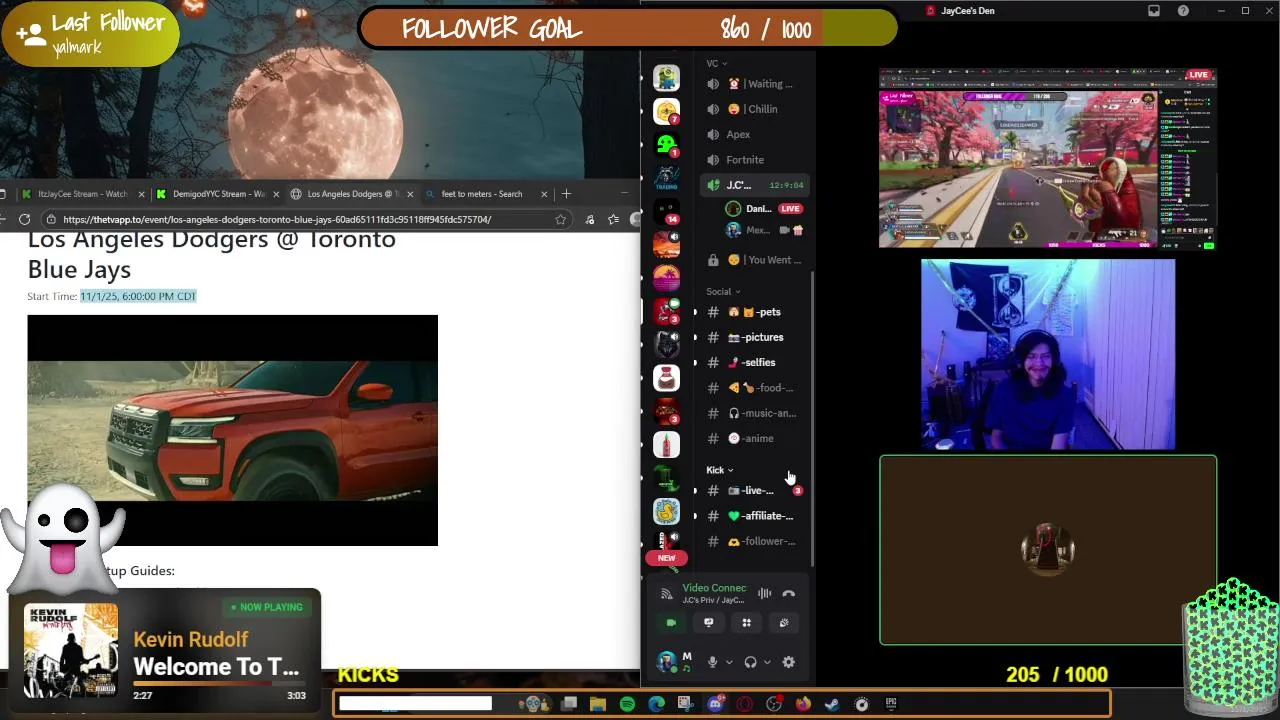Viewport: 1280px width, 720px height.
Task: Open the Apex Legends live stream thumbnail
Action: (x=1048, y=158)
